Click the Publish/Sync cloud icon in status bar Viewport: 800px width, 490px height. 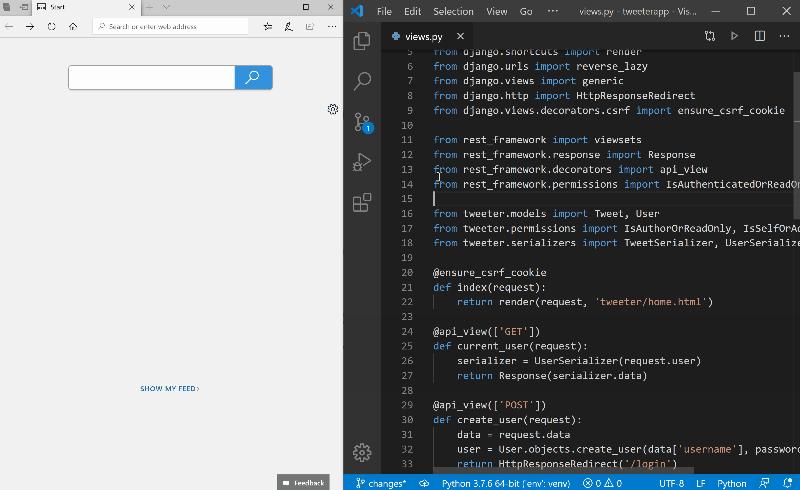pyautogui.click(x=424, y=483)
